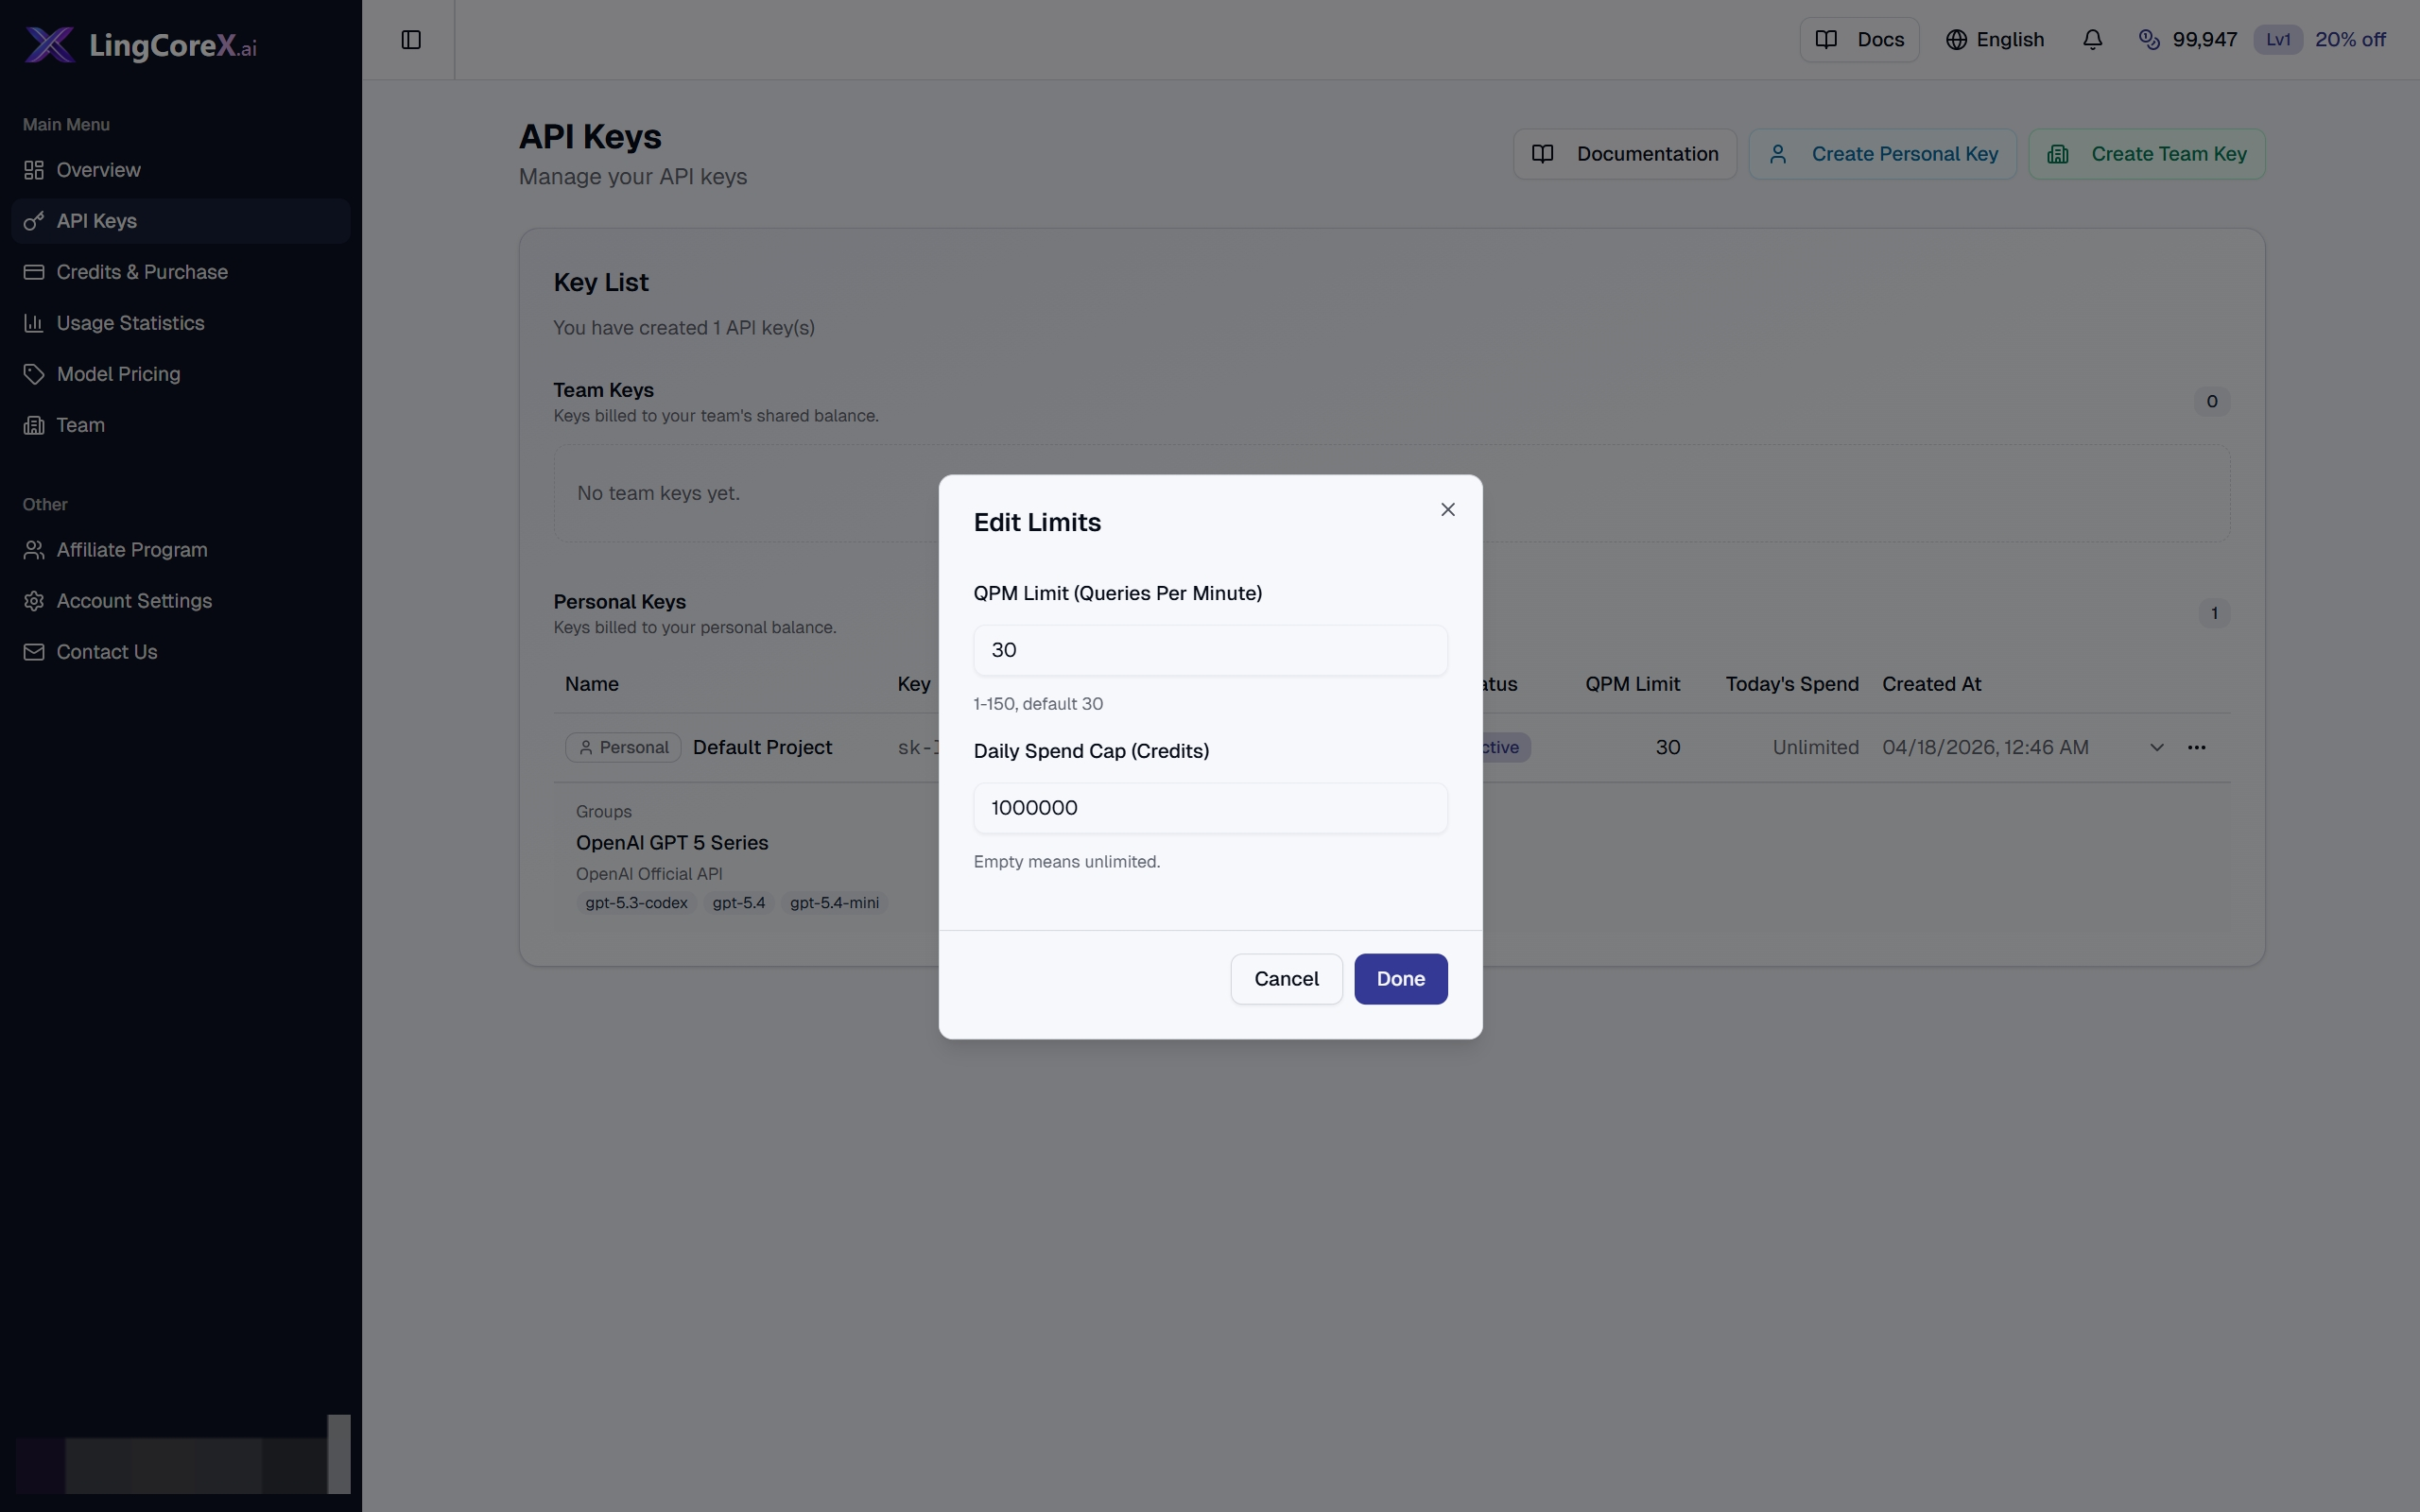Focus the QPM Limit input field
2420x1512 pixels.
[x=1210, y=650]
